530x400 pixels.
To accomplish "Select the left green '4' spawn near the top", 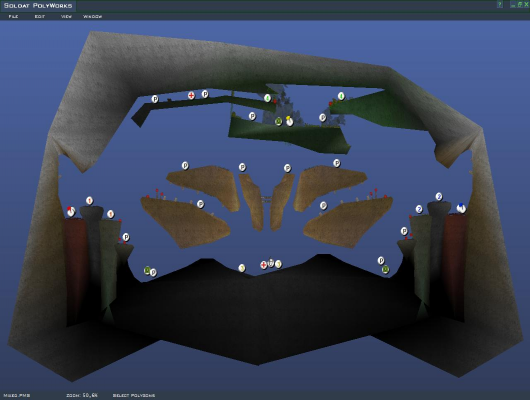I will coord(267,98).
